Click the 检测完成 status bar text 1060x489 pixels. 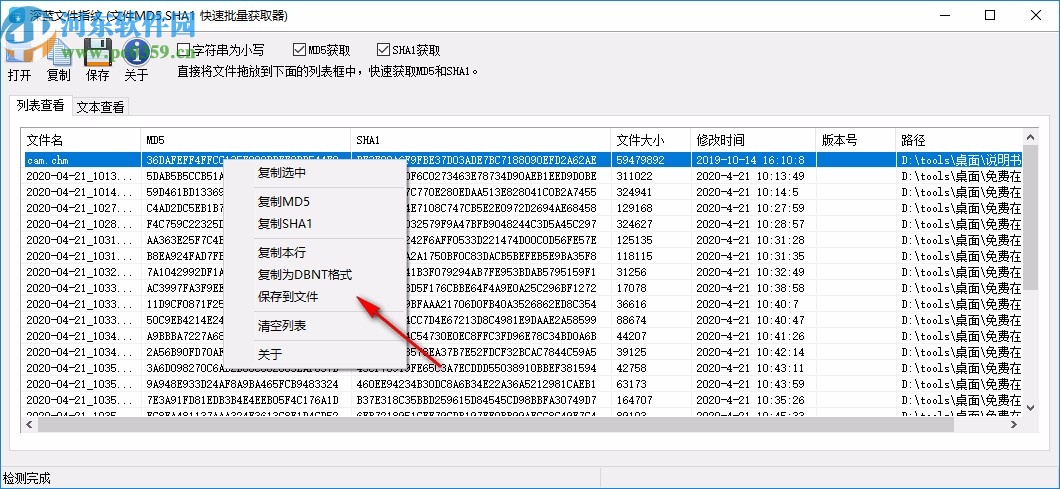(27, 479)
